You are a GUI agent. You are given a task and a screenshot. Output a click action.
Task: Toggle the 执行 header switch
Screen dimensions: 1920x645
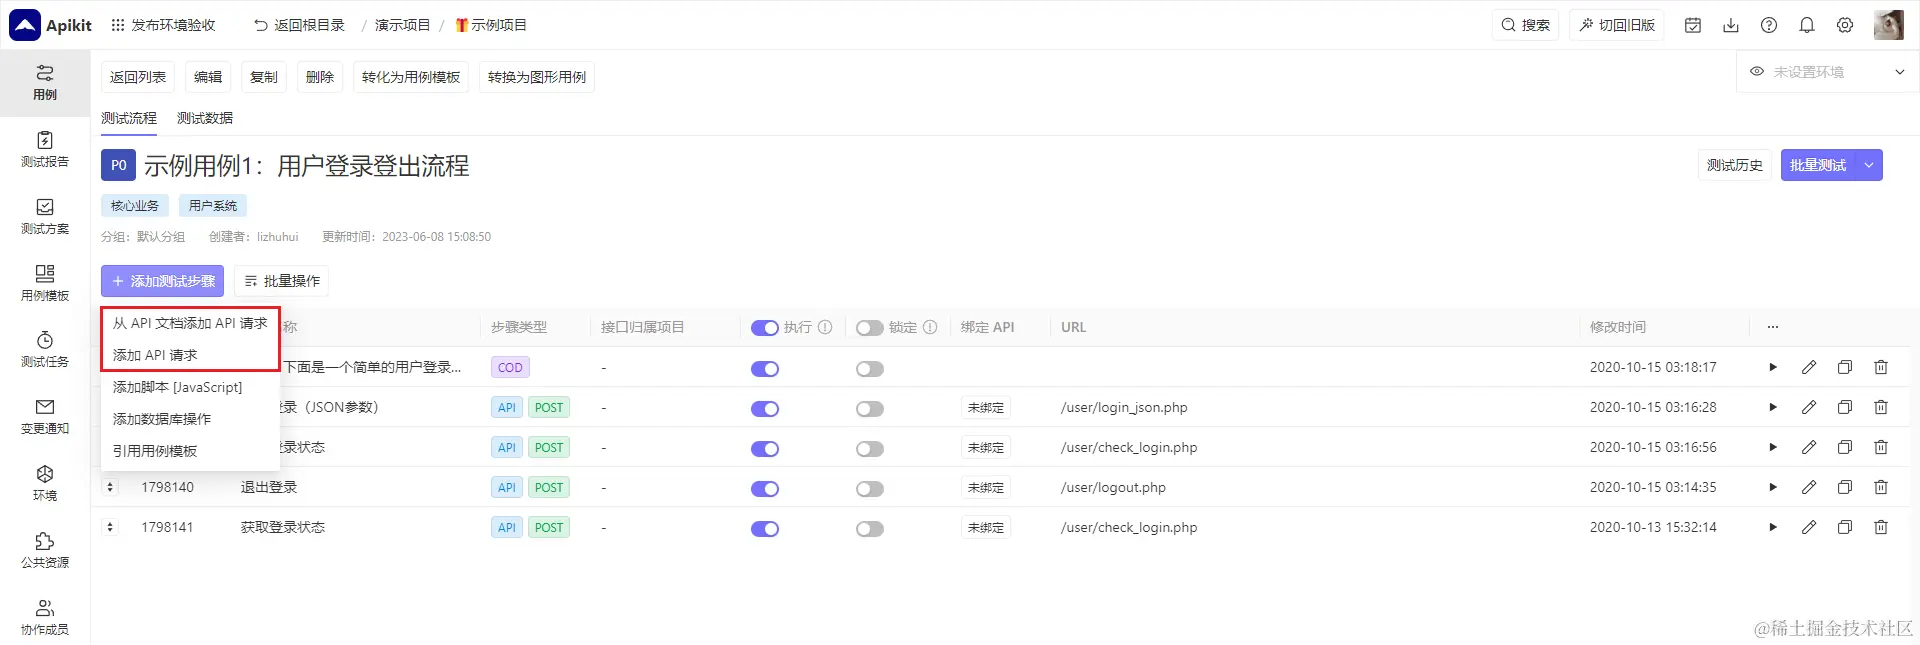click(x=765, y=328)
